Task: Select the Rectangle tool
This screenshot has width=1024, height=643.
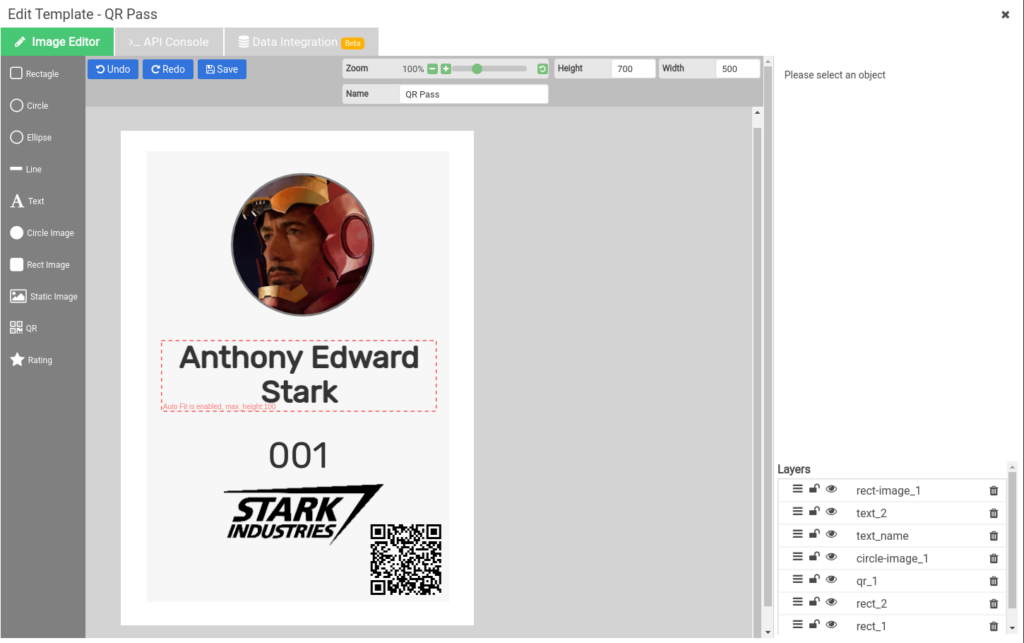Action: (x=35, y=74)
